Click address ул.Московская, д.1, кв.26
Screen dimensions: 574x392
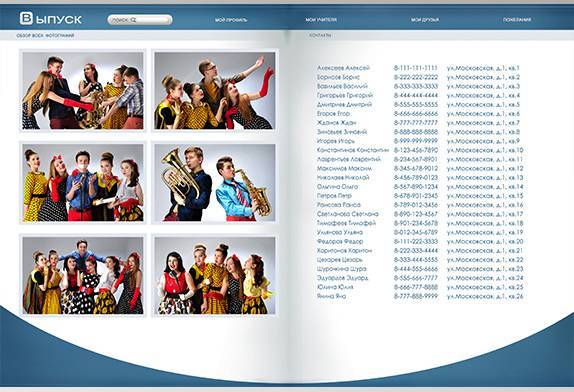[x=485, y=296]
